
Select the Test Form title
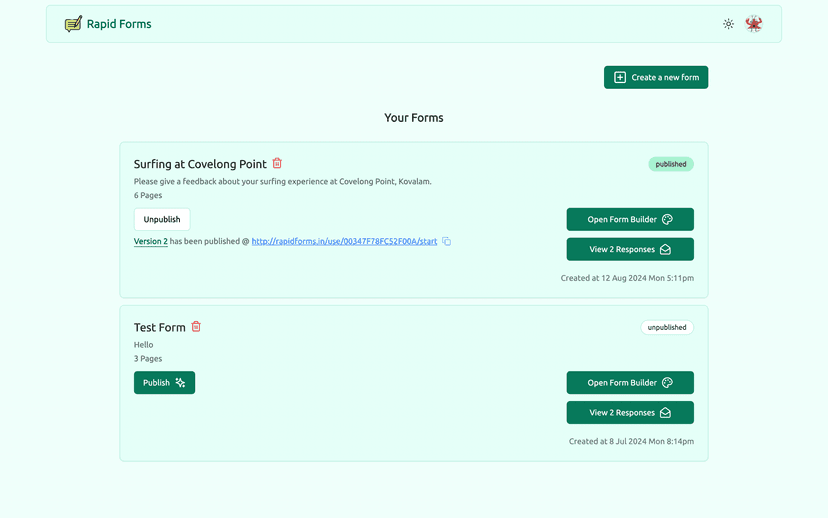click(160, 327)
